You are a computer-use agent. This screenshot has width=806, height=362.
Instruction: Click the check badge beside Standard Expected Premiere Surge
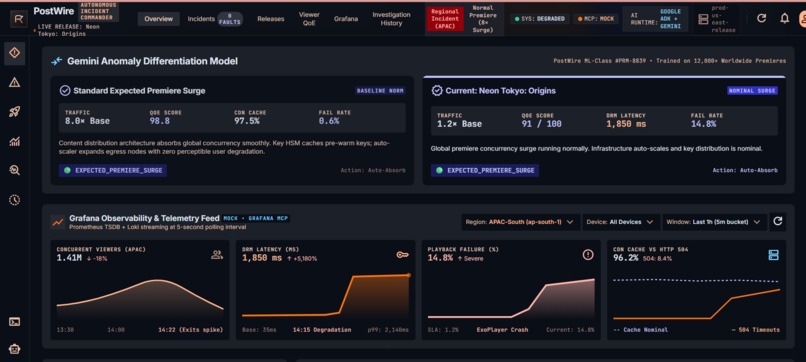point(65,90)
